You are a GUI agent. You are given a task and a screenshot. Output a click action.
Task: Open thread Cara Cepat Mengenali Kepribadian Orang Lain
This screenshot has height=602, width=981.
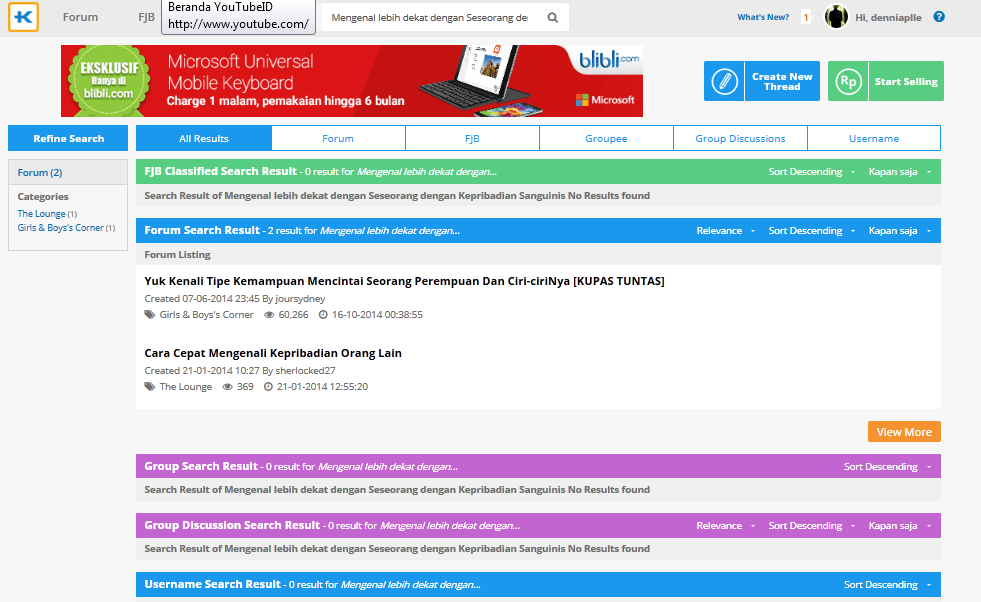[x=273, y=353]
